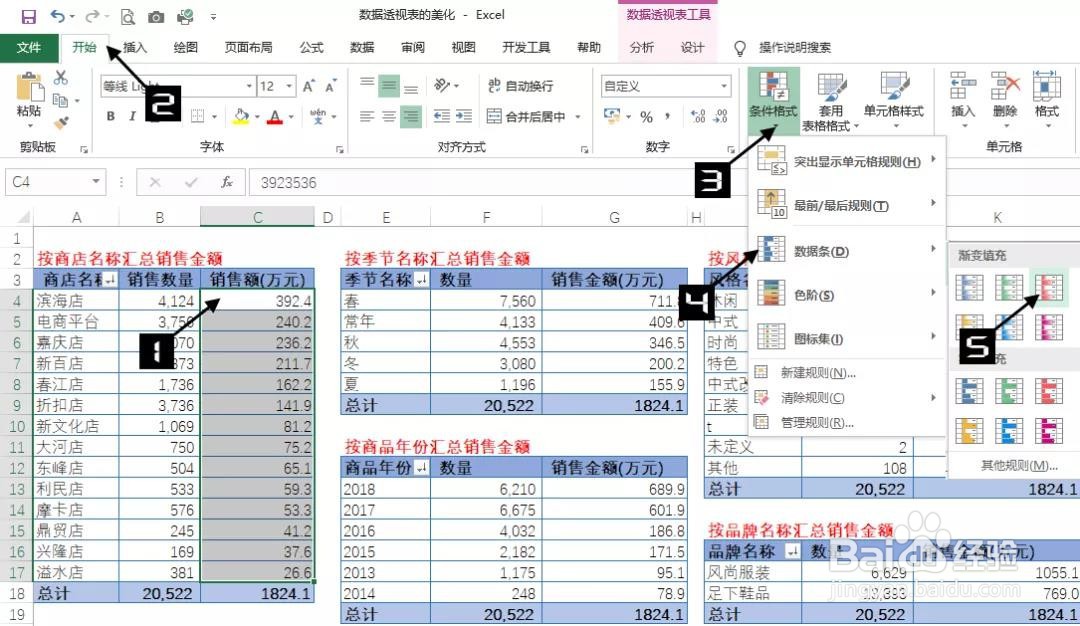Image resolution: width=1080 pixels, height=626 pixels.
Task: Click the decrease font size icon
Action: point(331,86)
